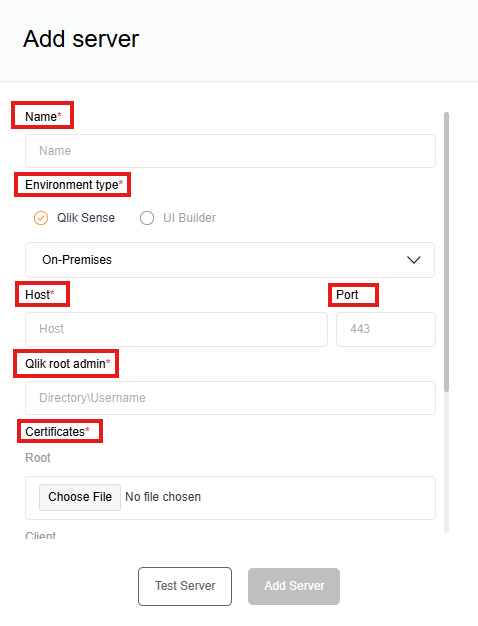
Task: Click the Environment type label
Action: click(x=74, y=185)
